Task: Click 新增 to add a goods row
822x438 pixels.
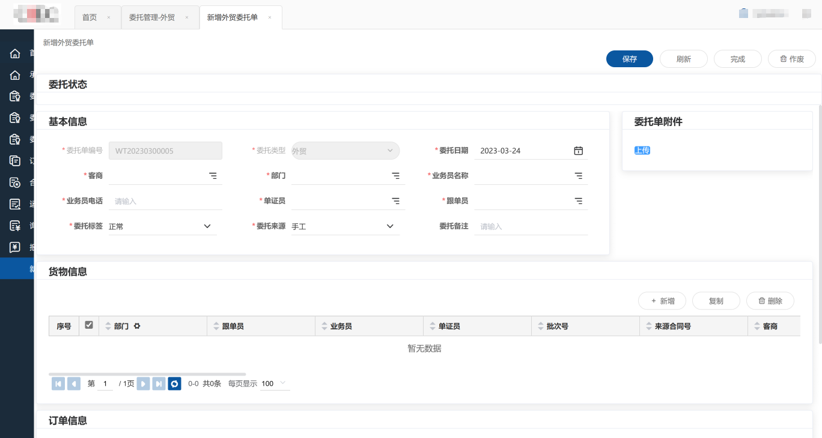Action: click(x=662, y=300)
